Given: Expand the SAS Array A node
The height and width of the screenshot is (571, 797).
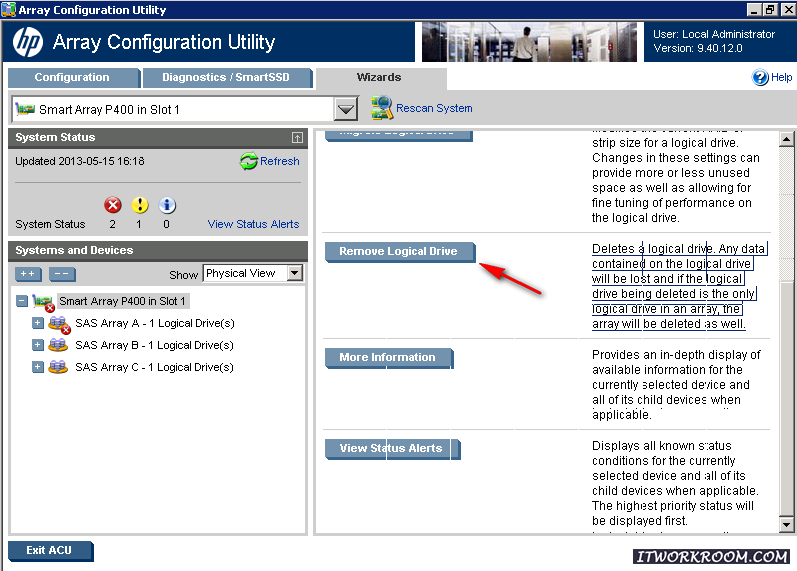Looking at the screenshot, I should tap(38, 323).
